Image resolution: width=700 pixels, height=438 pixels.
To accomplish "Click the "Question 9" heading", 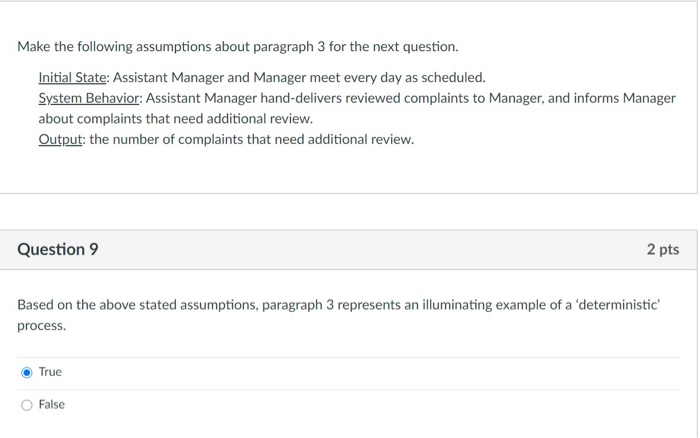I will (58, 249).
